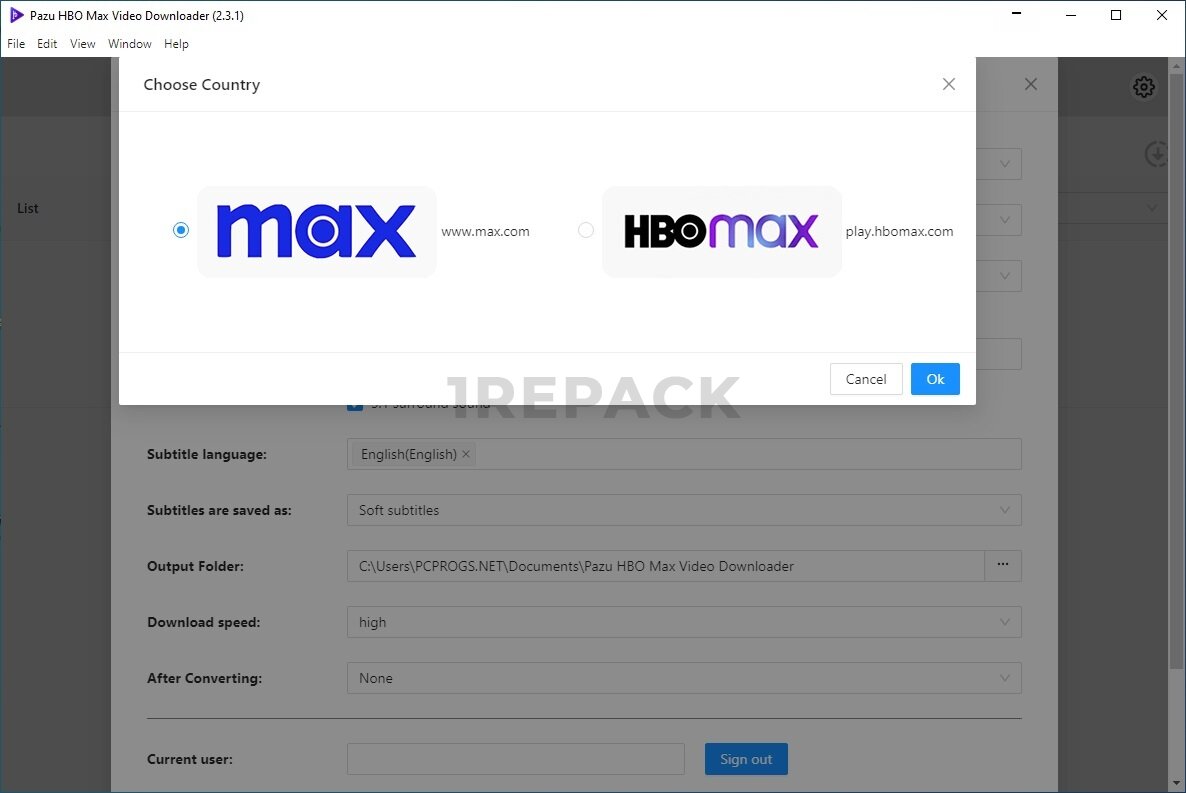Expand the After Converting dropdown

(683, 678)
